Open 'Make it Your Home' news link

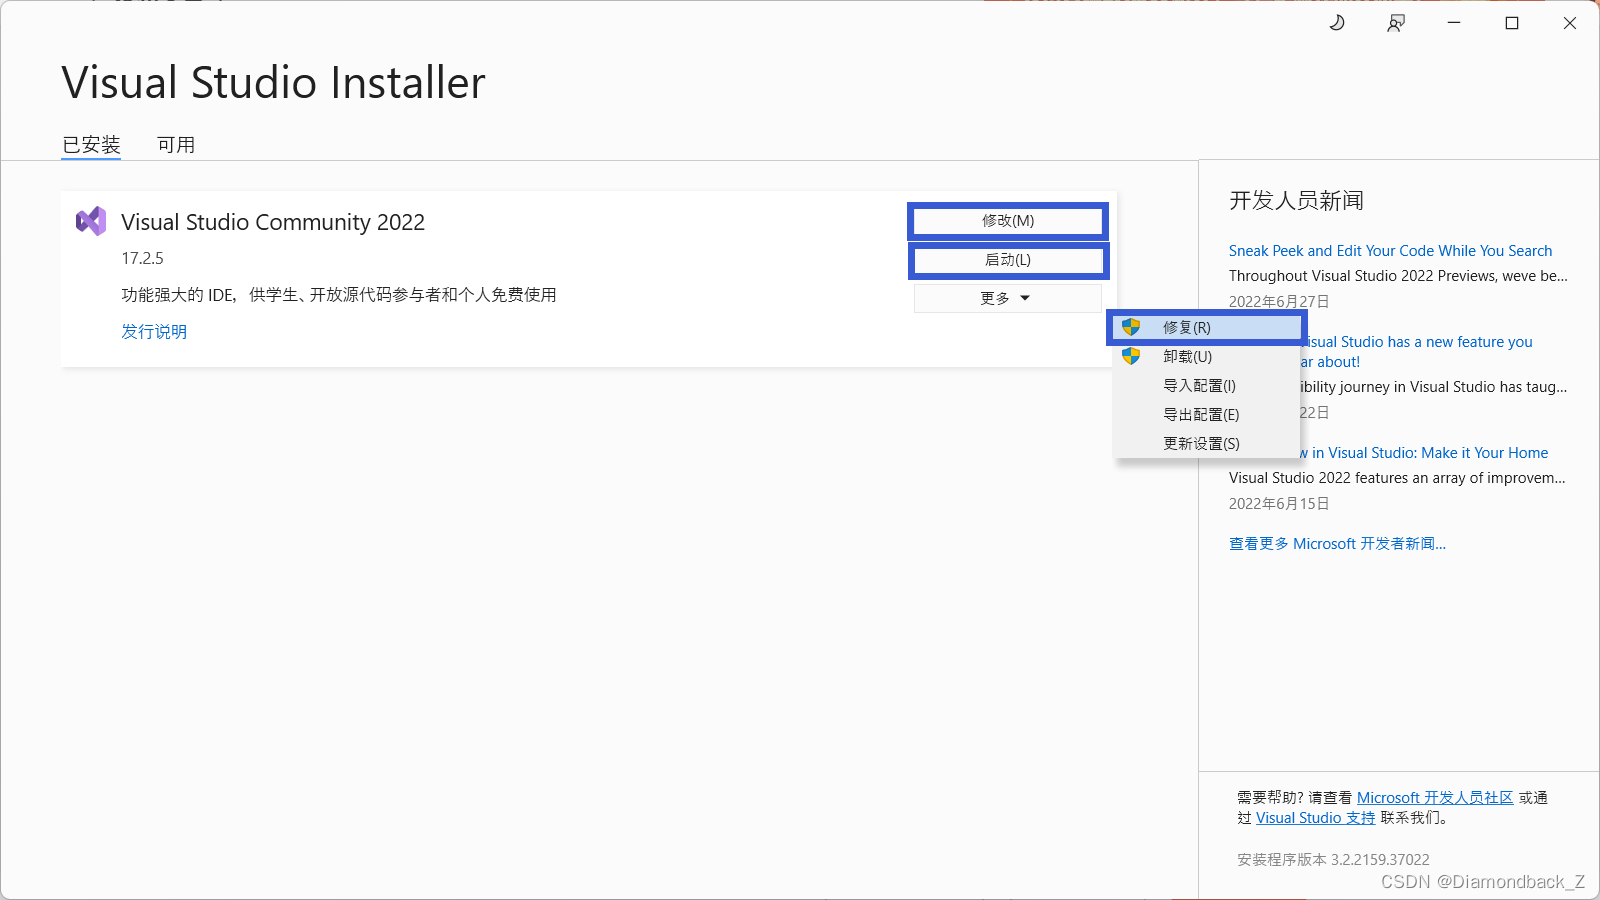coord(1424,453)
